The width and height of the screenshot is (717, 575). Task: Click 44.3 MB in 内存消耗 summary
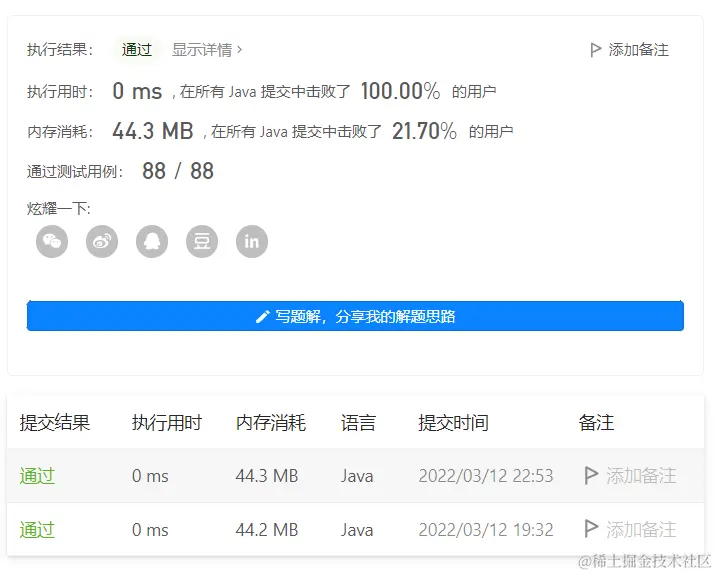tap(153, 131)
